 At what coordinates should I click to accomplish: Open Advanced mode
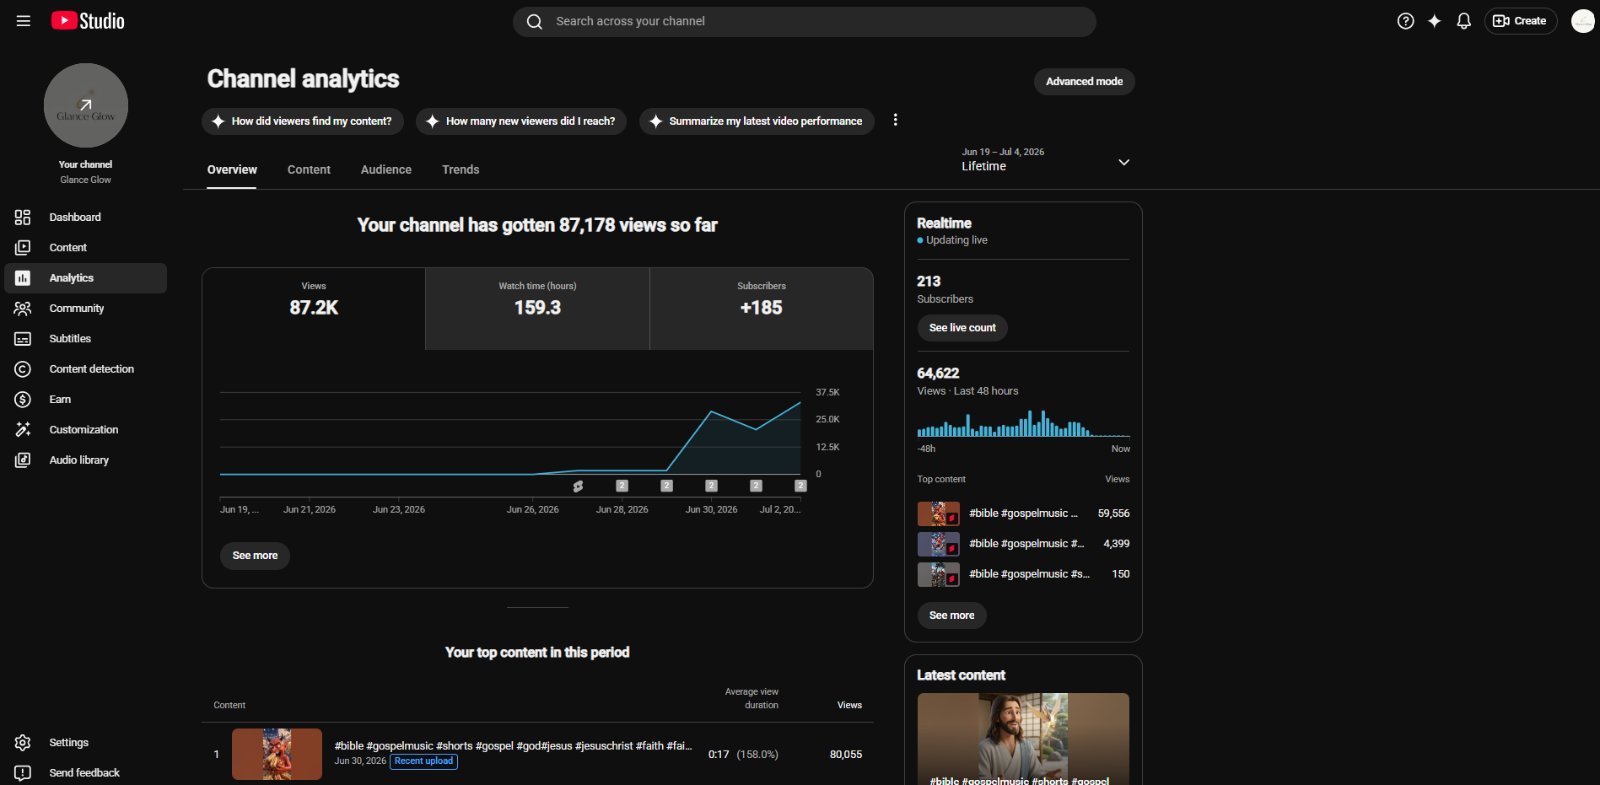coord(1084,82)
